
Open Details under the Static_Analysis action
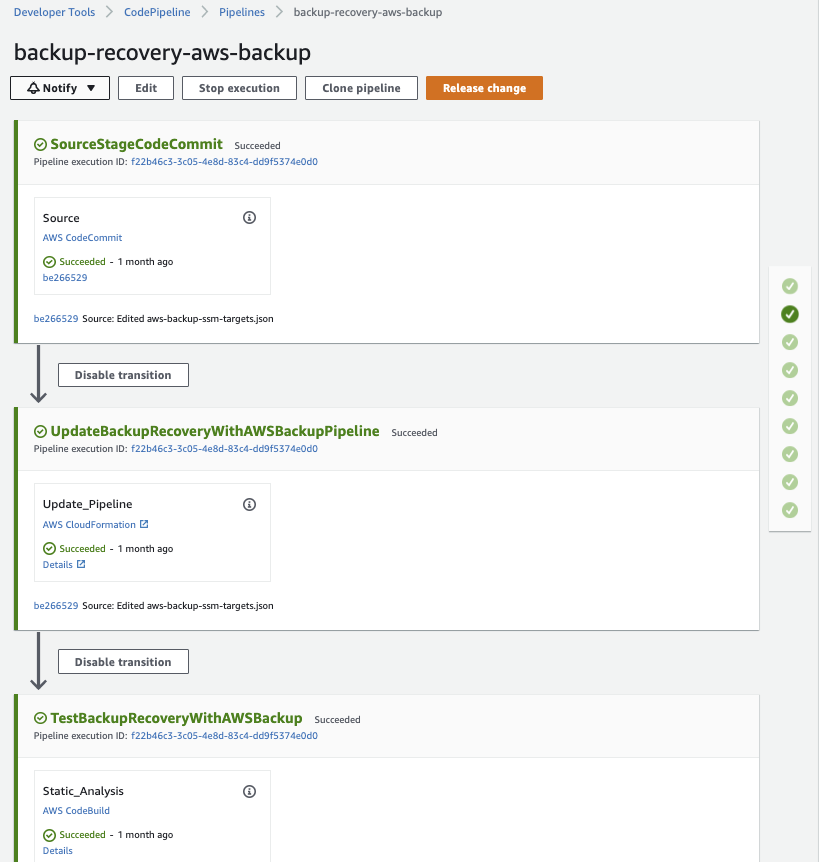coord(57,850)
